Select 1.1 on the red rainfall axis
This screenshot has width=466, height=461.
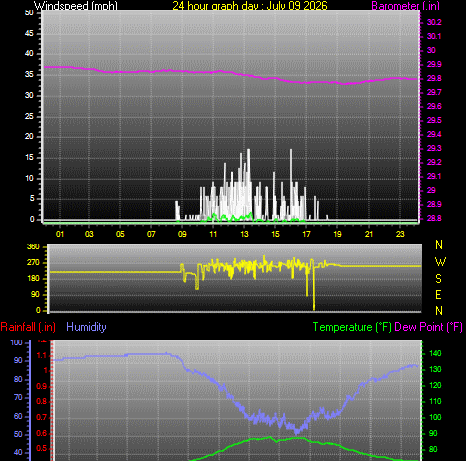[x=42, y=356]
